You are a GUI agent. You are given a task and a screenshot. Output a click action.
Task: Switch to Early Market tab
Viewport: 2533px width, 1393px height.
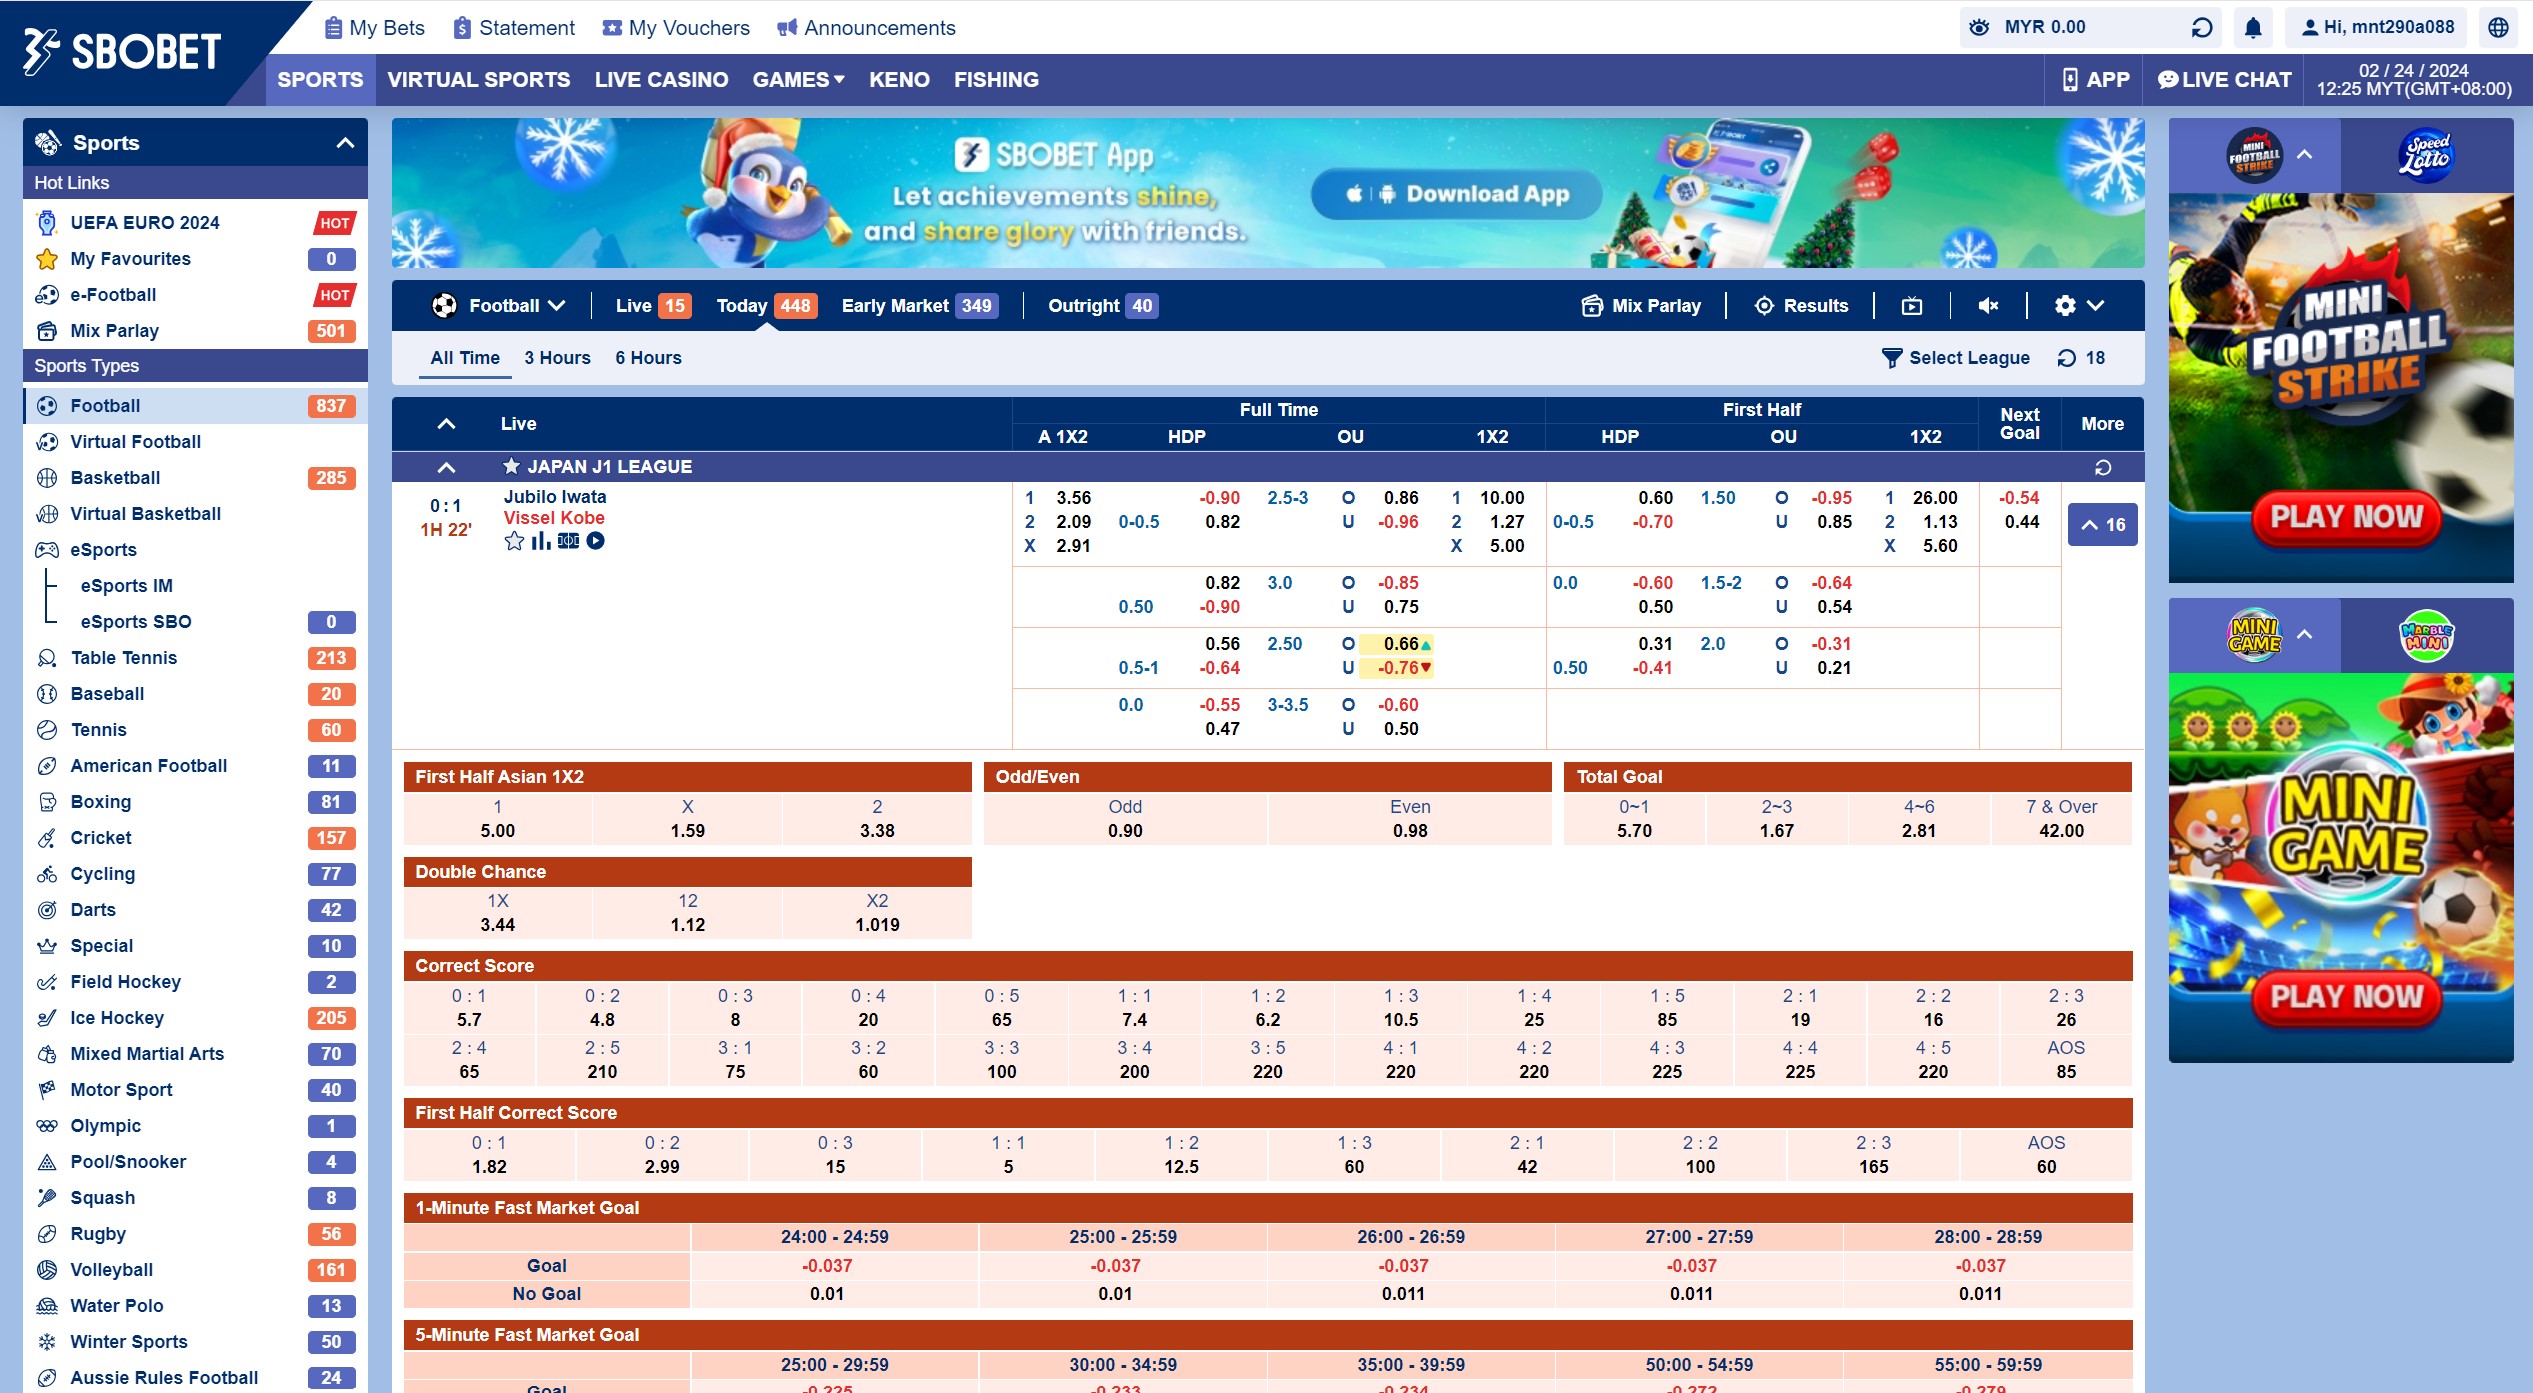coord(918,306)
